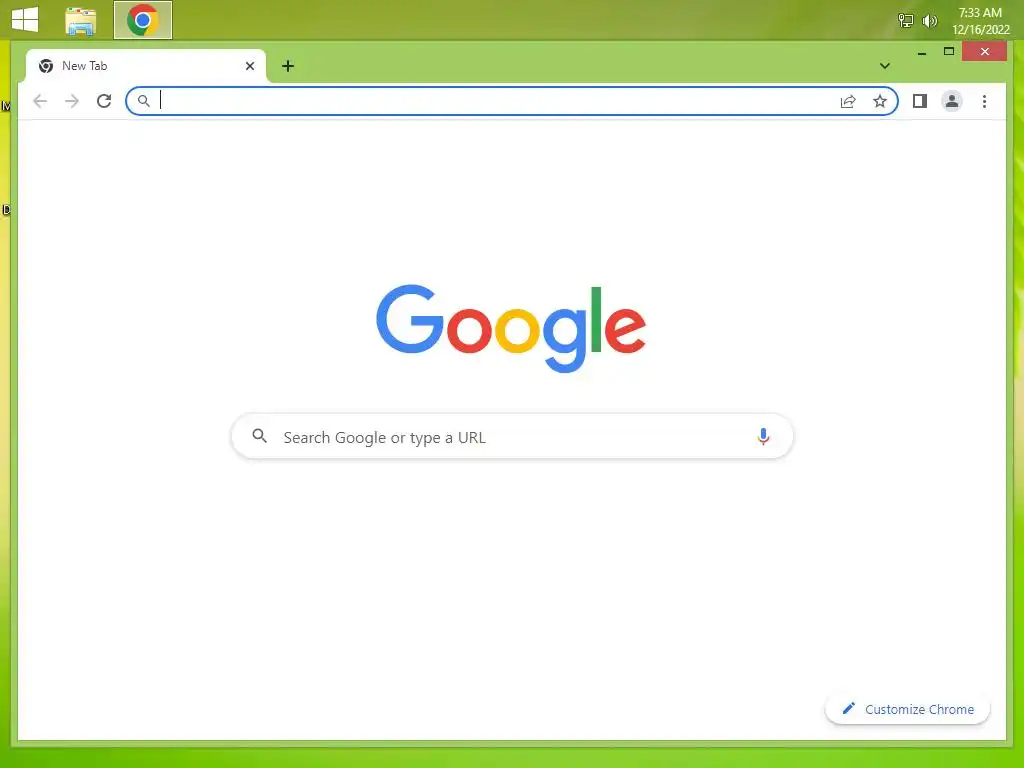1024x768 pixels.
Task: Maximize the Chrome window
Action: pyautogui.click(x=949, y=52)
